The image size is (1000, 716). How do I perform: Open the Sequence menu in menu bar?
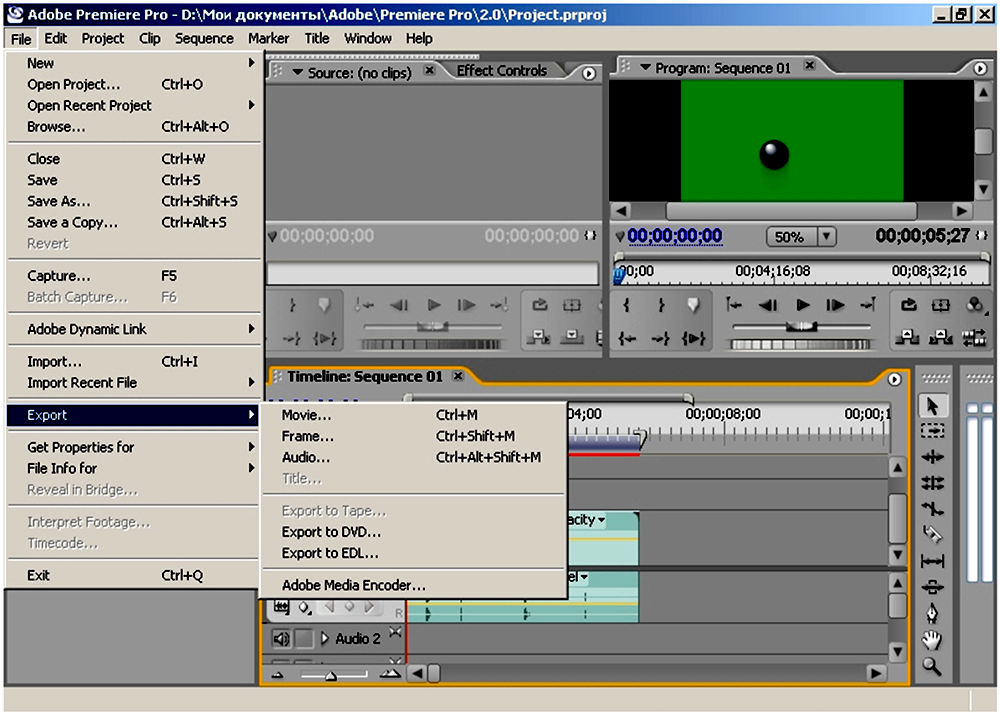click(204, 38)
